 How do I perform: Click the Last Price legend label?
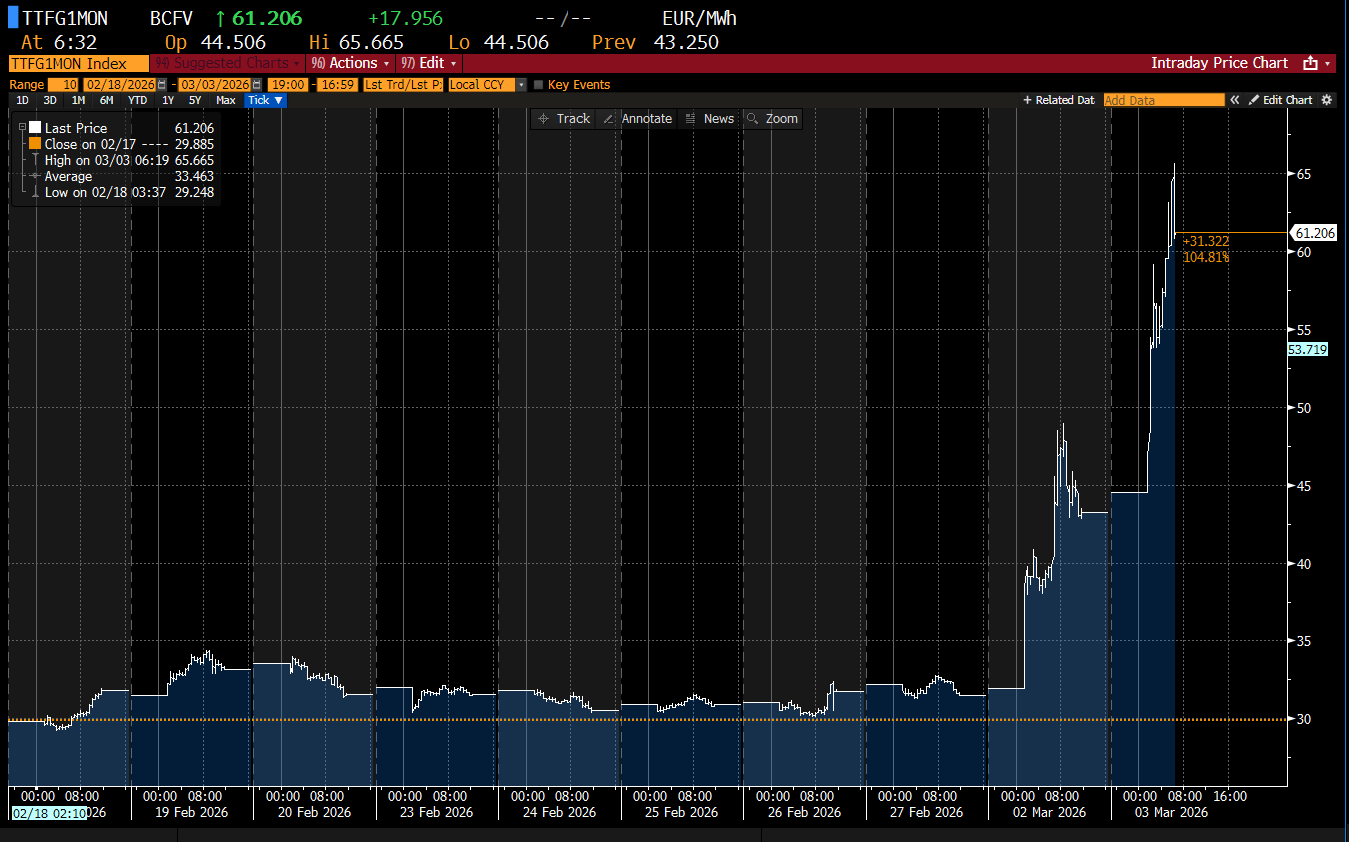point(76,128)
